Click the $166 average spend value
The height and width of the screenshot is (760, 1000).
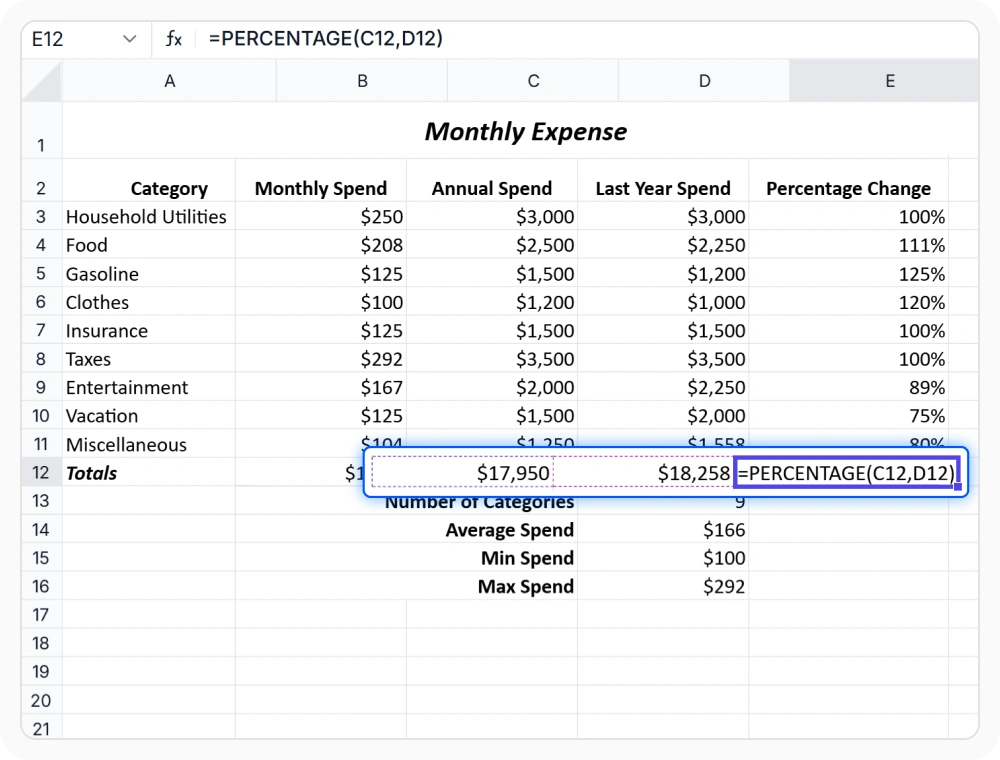[x=663, y=530]
